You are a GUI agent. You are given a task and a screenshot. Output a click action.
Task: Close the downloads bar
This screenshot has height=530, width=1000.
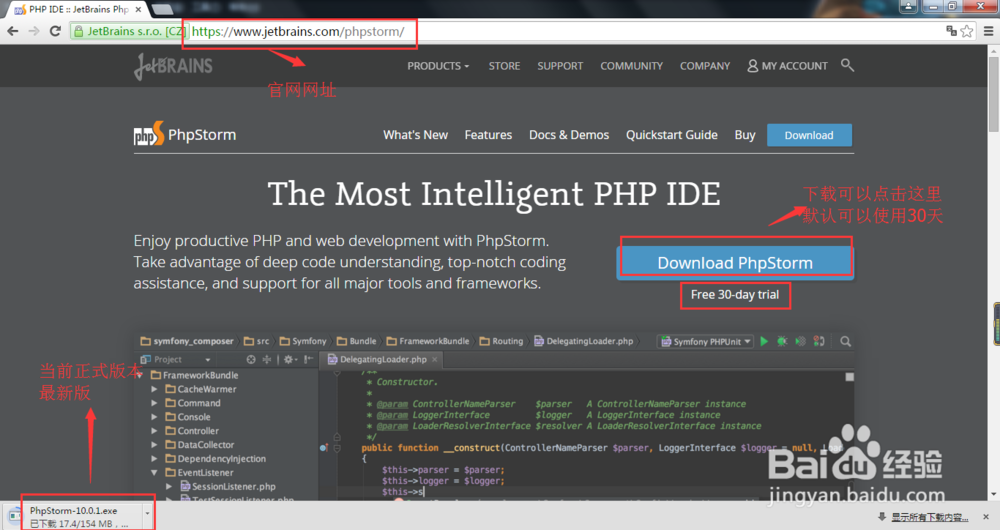(x=986, y=517)
